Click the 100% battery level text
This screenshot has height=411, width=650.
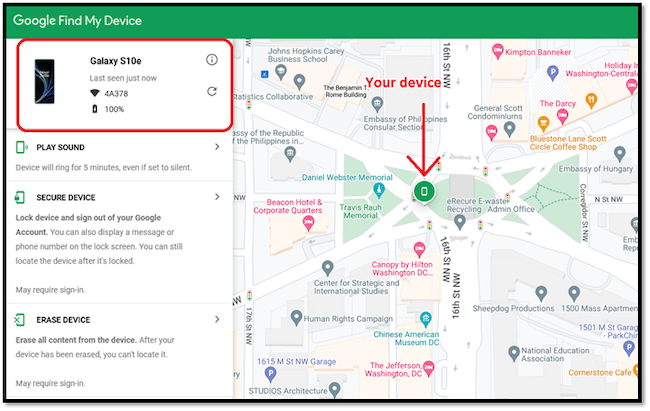click(114, 109)
